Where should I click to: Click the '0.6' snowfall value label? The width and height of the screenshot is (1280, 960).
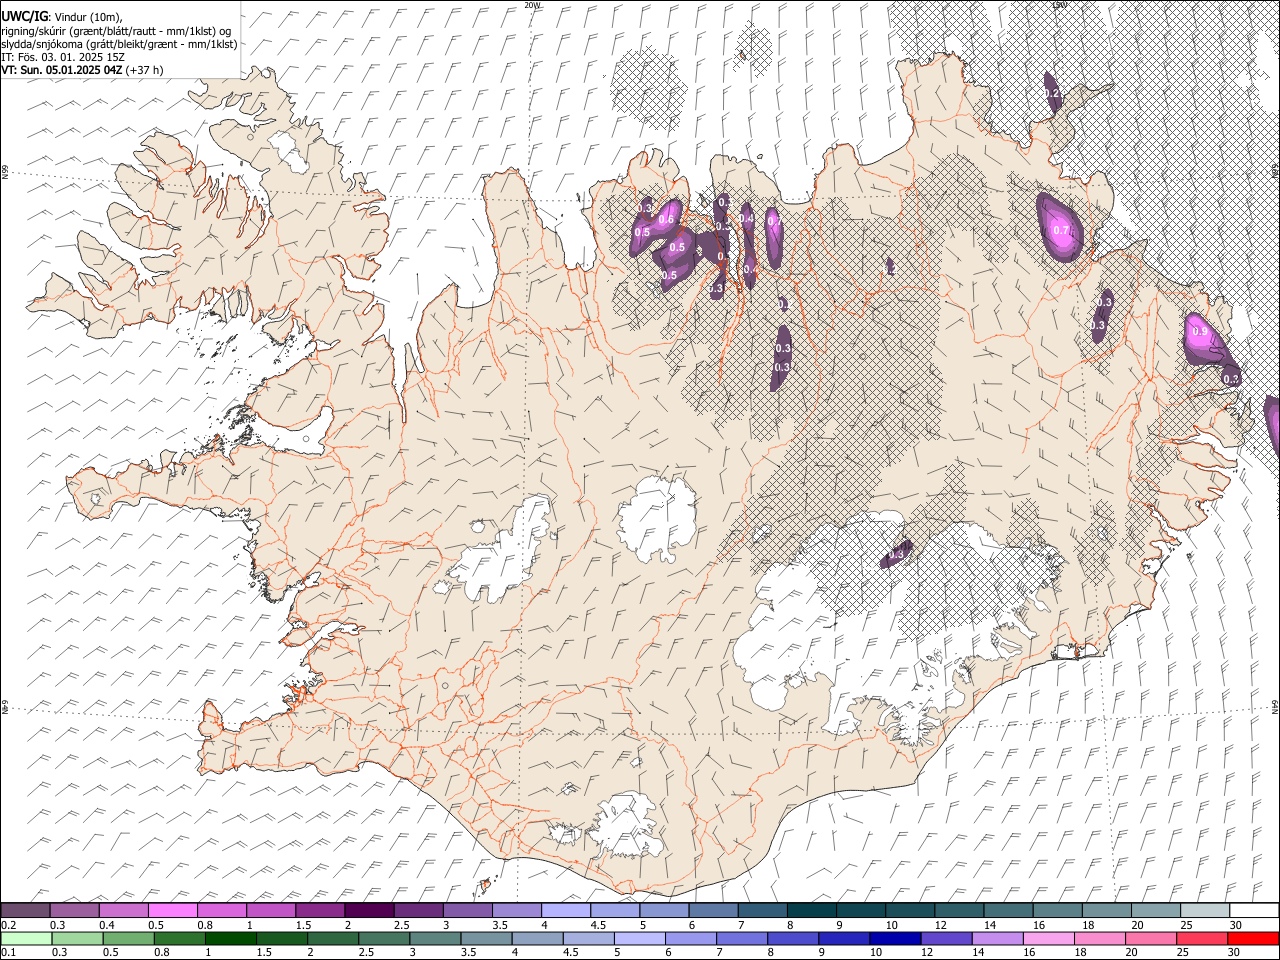(667, 221)
